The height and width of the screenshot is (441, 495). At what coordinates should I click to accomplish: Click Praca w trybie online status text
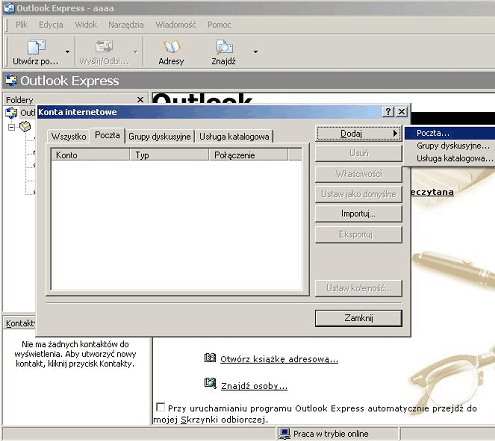tap(331, 434)
